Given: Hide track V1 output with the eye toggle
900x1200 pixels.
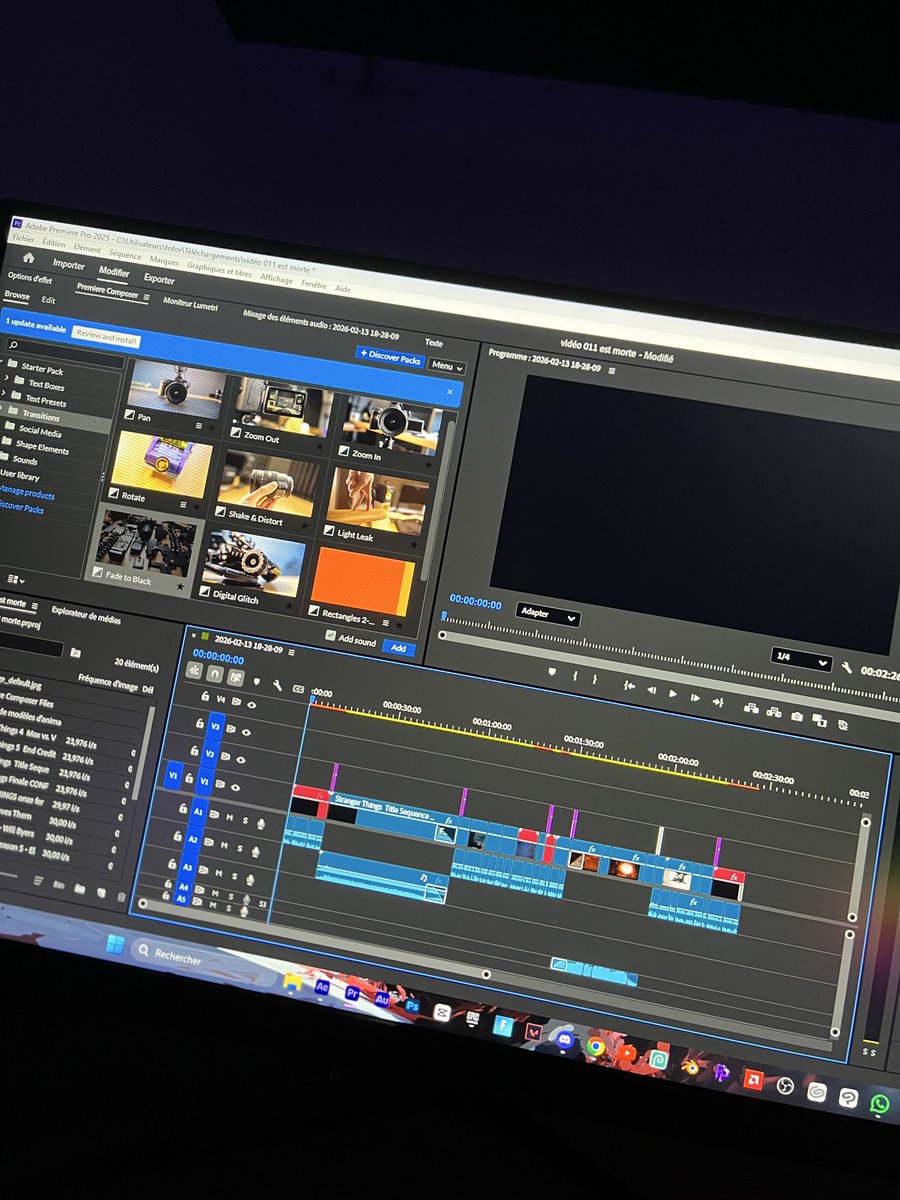Looking at the screenshot, I should coord(235,788).
